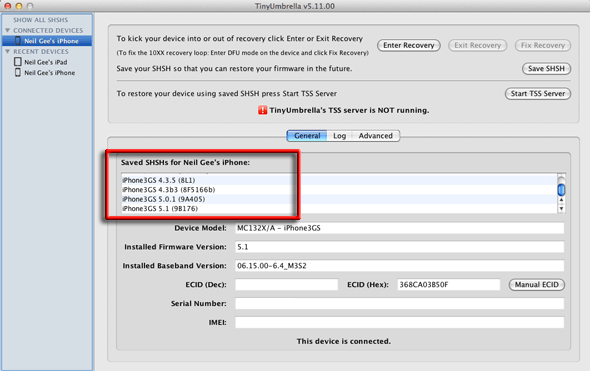Screen dimensions: 590x371
Task: Select iPhone3GS 4.3.5 (8L1) SHSH entry
Action: coord(339,180)
